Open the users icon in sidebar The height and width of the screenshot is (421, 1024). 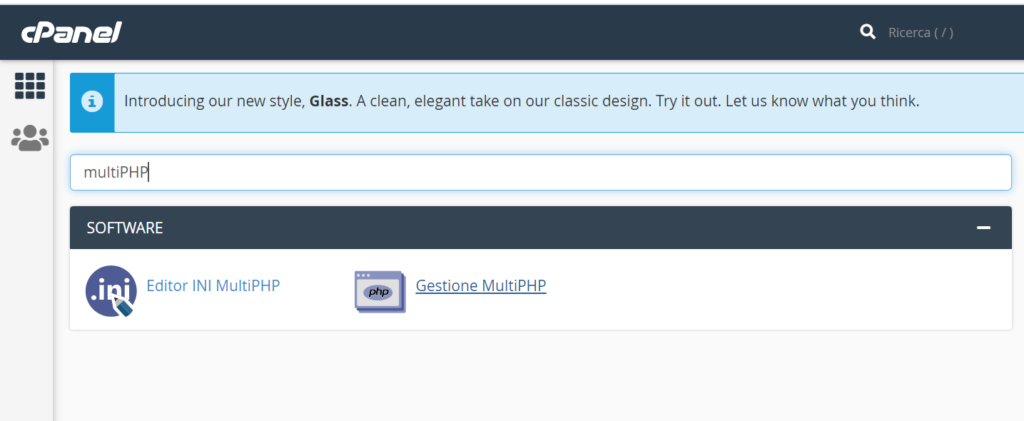pyautogui.click(x=30, y=138)
